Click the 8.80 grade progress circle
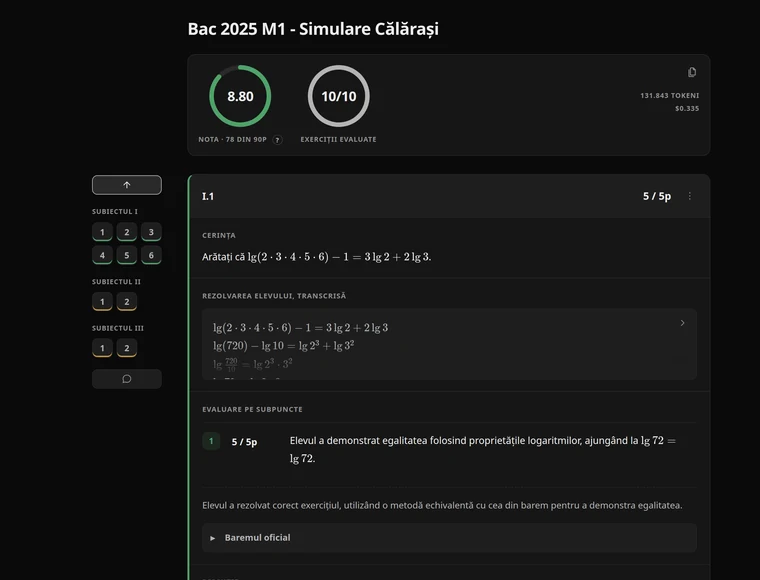760x580 pixels. point(240,96)
